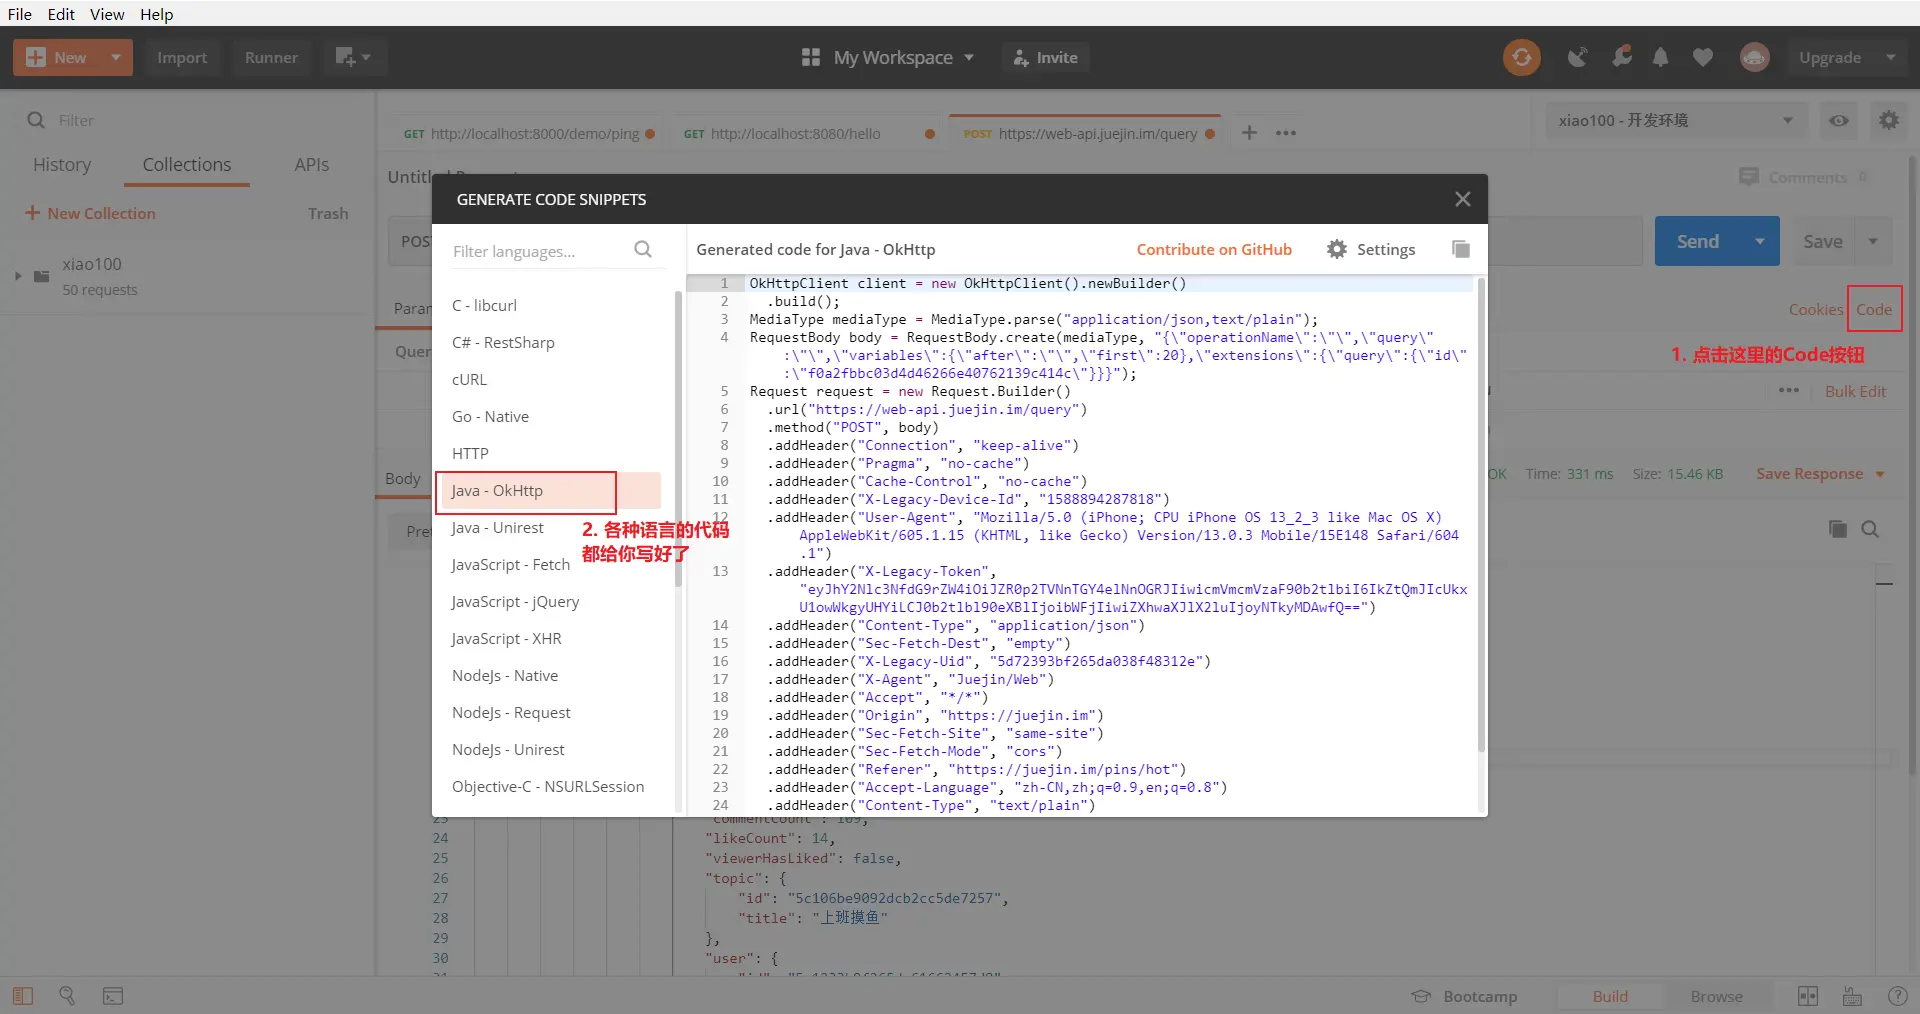Close the Generate Code Snippets dialog
The width and height of the screenshot is (1920, 1014).
point(1462,199)
